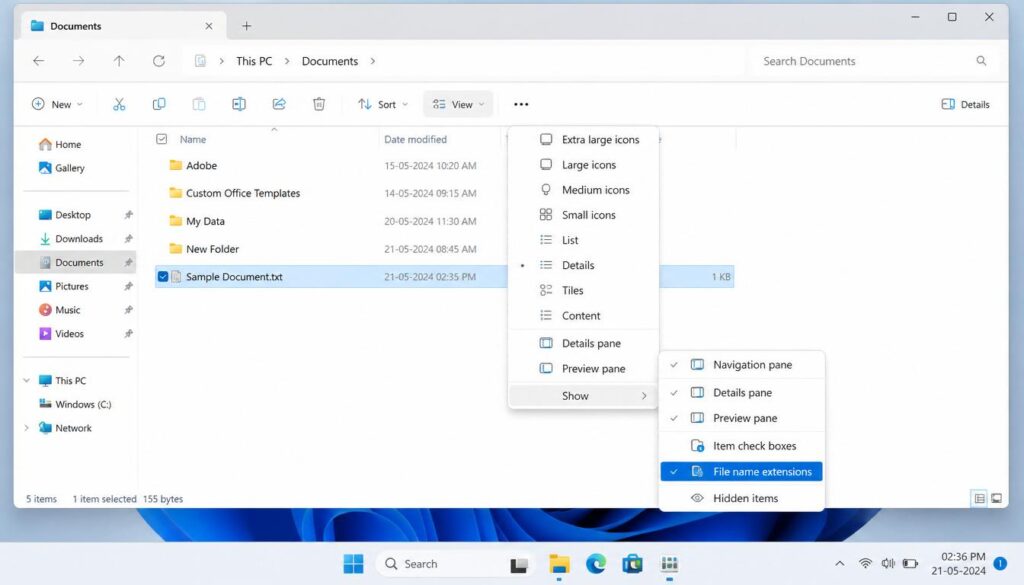Image resolution: width=1024 pixels, height=585 pixels.
Task: Open Windows Start menu
Action: tap(353, 563)
